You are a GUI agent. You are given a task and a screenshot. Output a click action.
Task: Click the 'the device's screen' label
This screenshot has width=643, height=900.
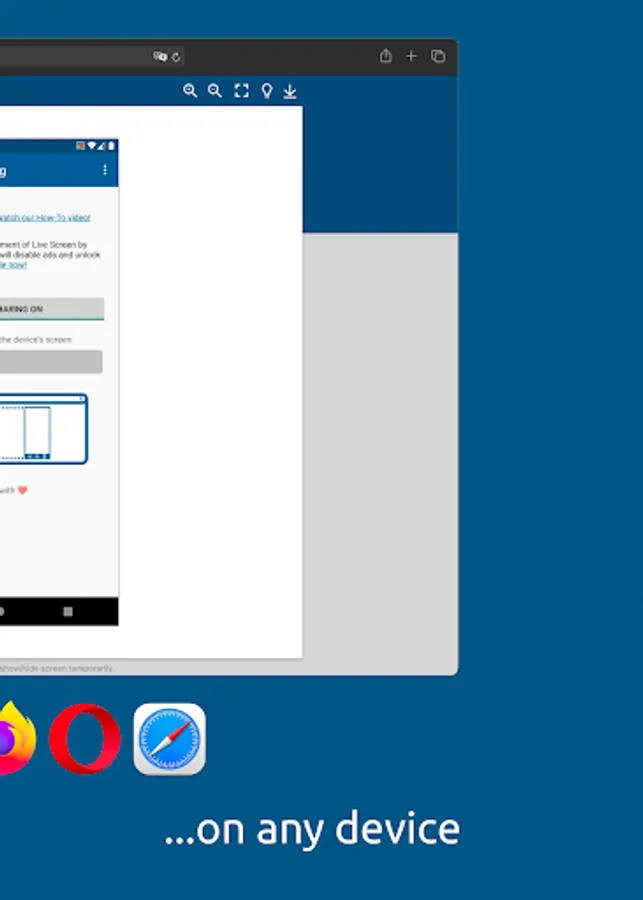[x=36, y=340]
